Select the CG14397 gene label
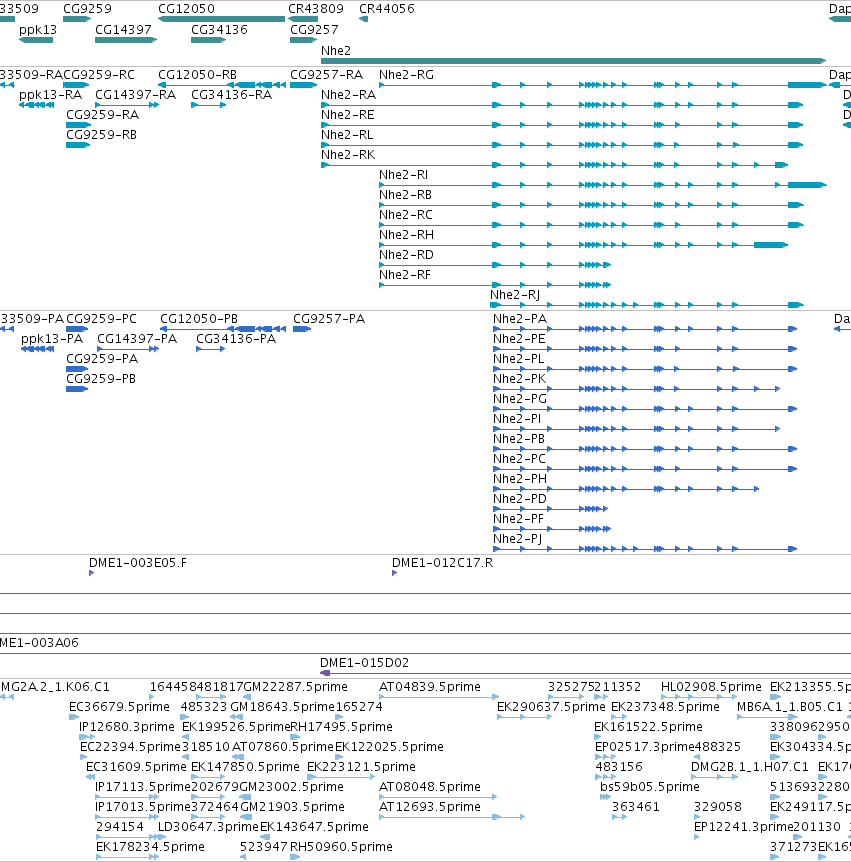The height and width of the screenshot is (862, 851). 123,30
